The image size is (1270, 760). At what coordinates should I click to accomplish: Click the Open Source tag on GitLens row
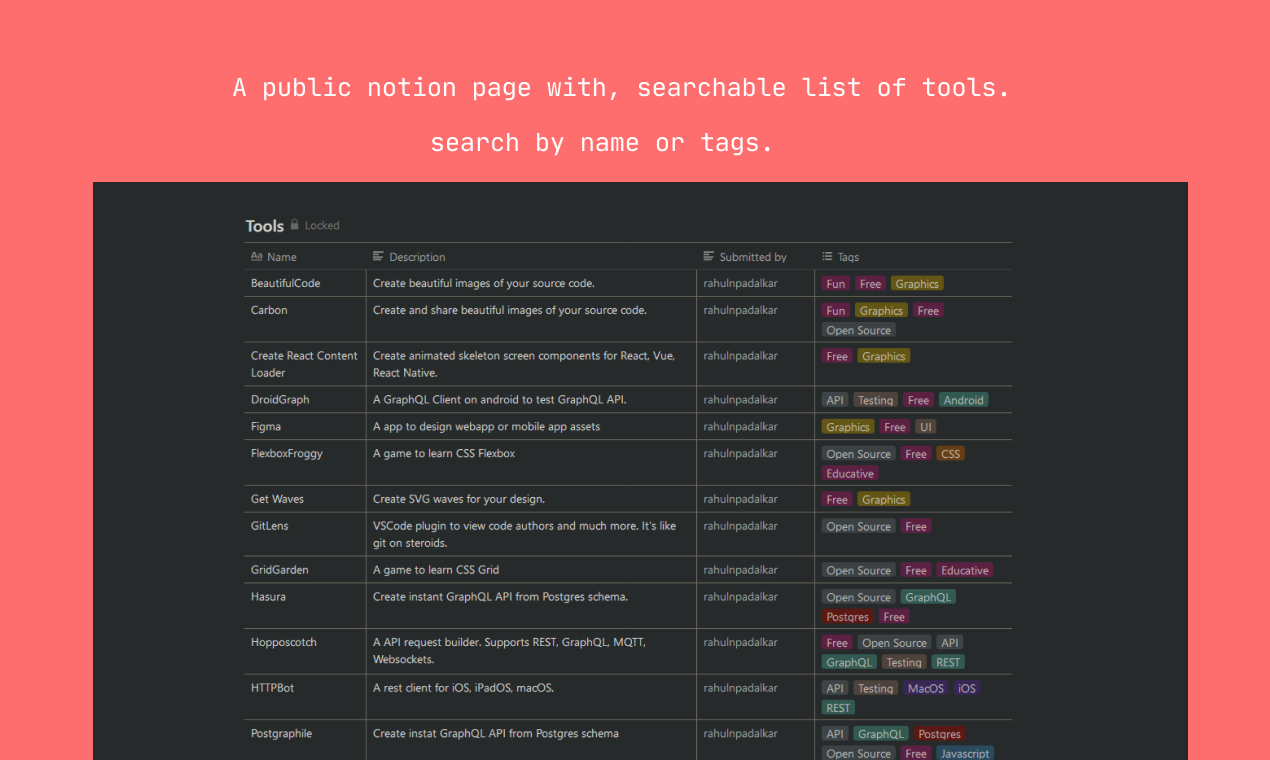pos(858,526)
